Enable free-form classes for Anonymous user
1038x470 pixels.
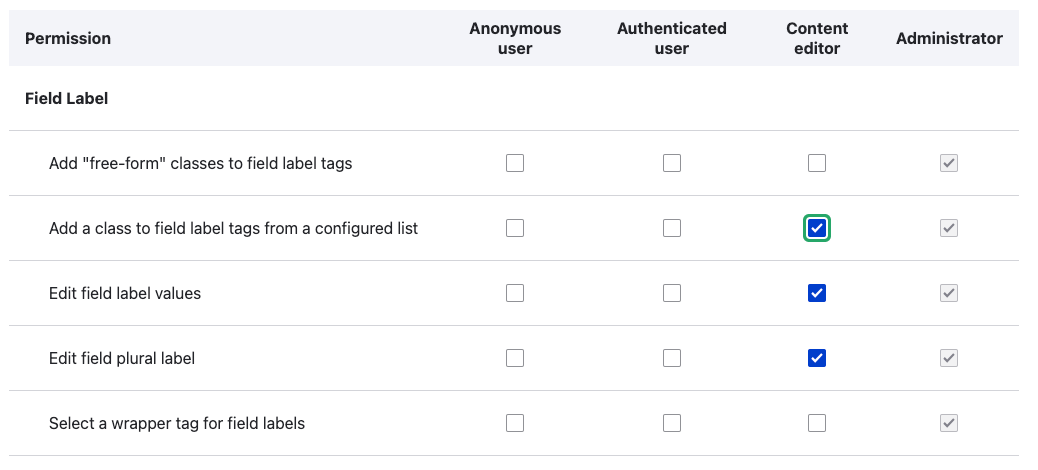coord(514,163)
